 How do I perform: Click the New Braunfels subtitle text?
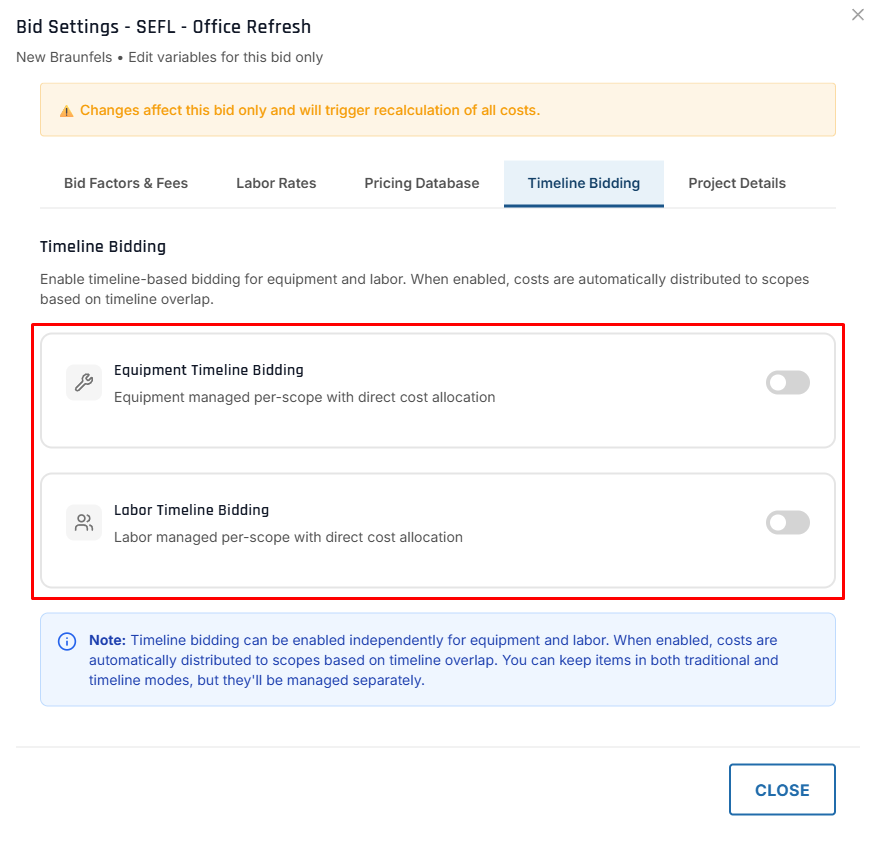tap(170, 57)
